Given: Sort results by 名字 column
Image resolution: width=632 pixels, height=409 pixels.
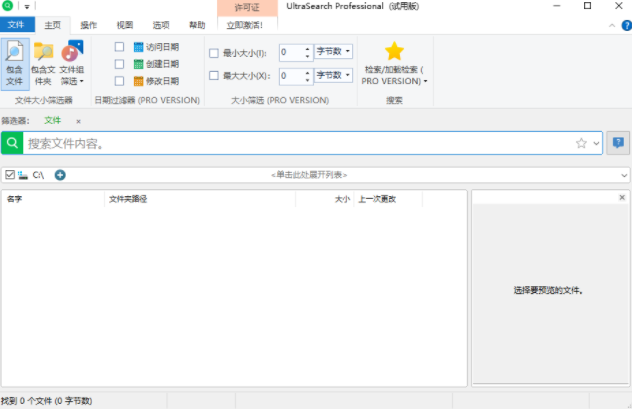Looking at the screenshot, I should click(x=53, y=199).
